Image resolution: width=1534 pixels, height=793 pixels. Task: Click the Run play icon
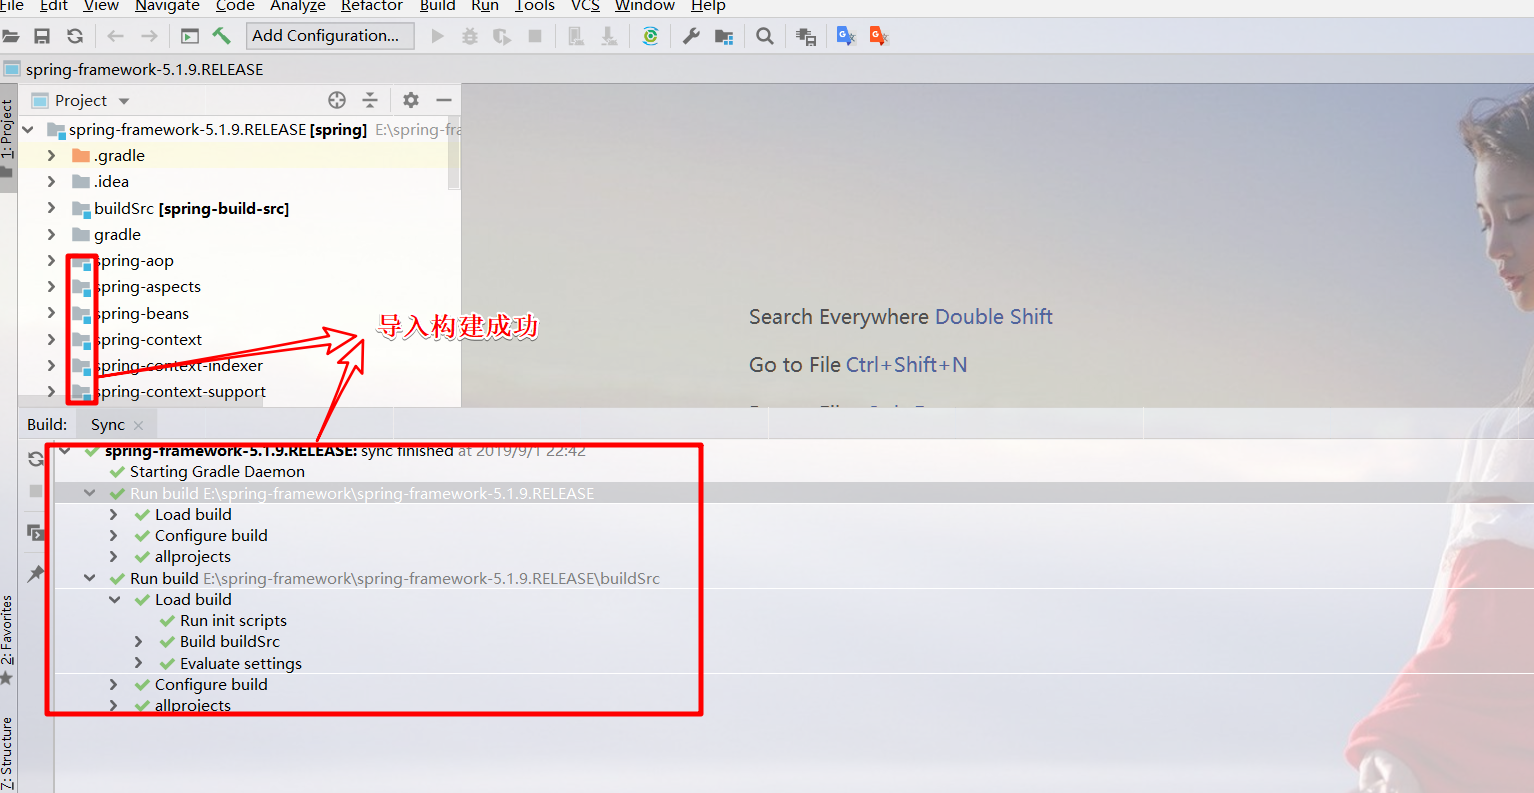tap(437, 36)
